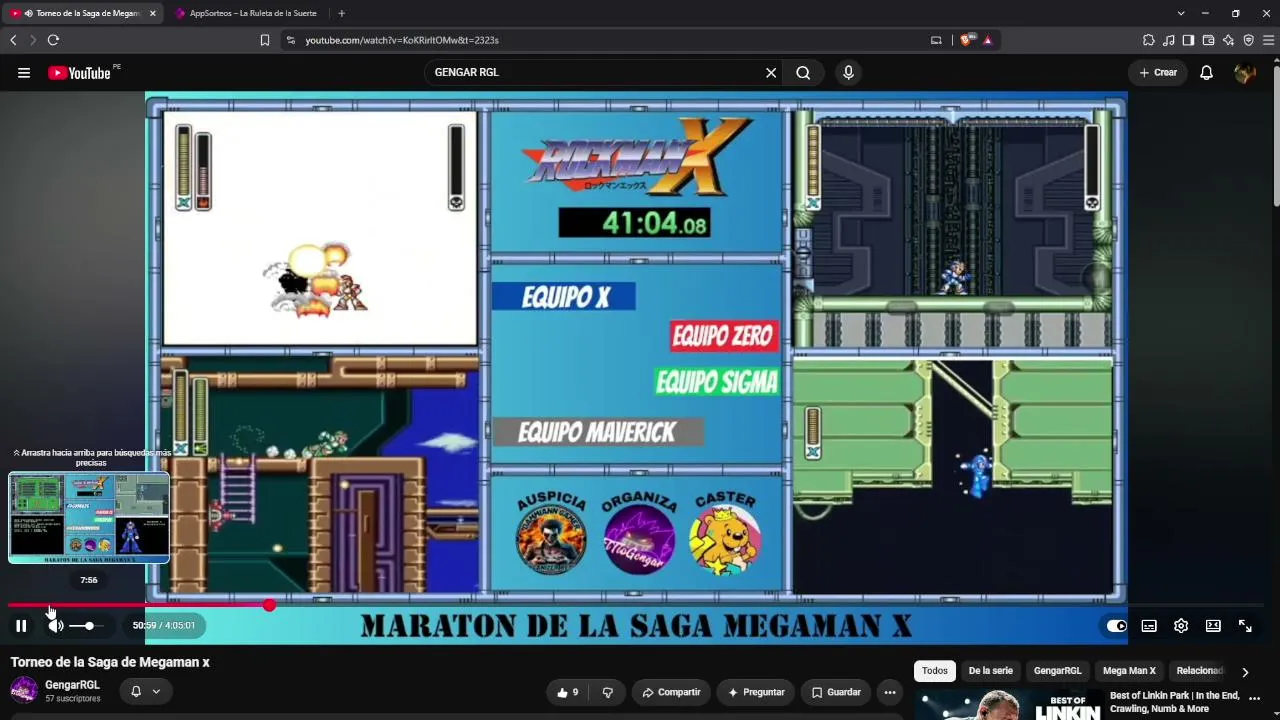Open Brave Shields icon
This screenshot has width=1280, height=720.
click(966, 40)
